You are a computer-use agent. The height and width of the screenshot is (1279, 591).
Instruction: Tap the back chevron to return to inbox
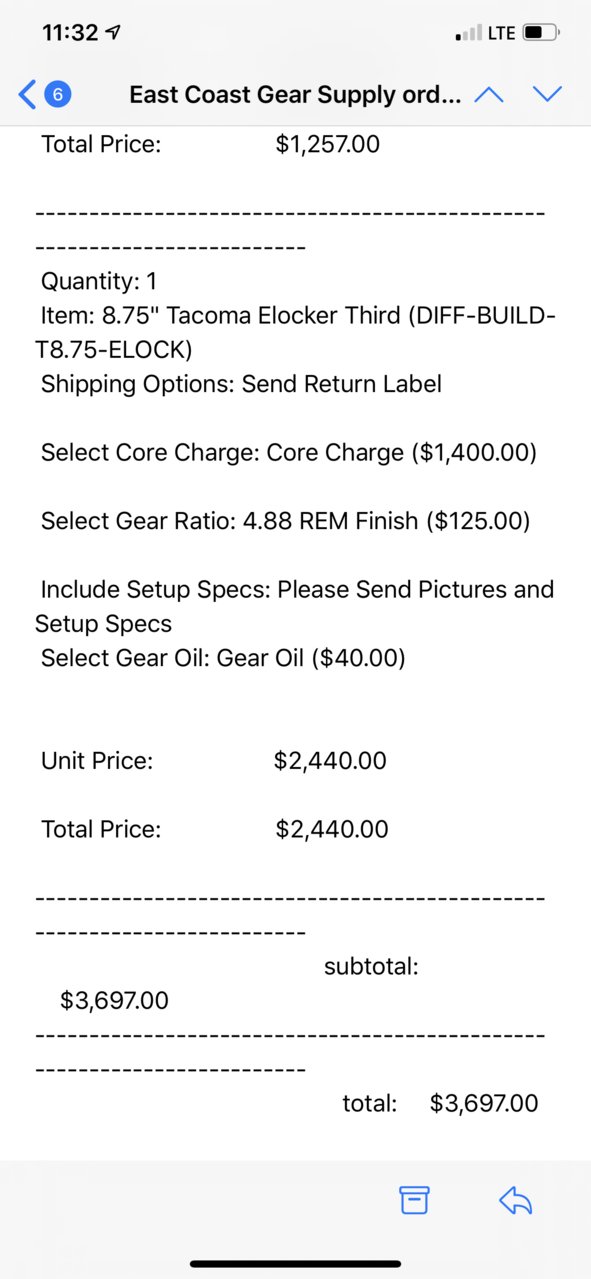pos(27,95)
